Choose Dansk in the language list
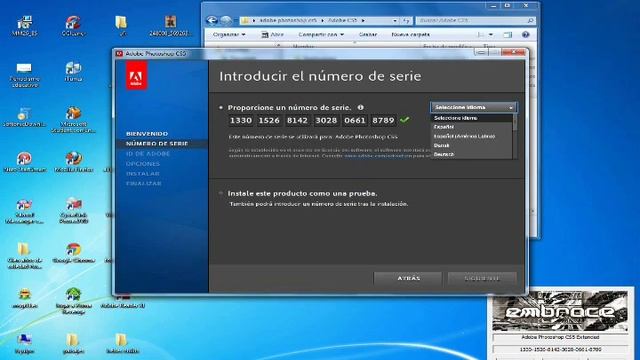Viewport: 640px width, 360px height. [x=471, y=145]
